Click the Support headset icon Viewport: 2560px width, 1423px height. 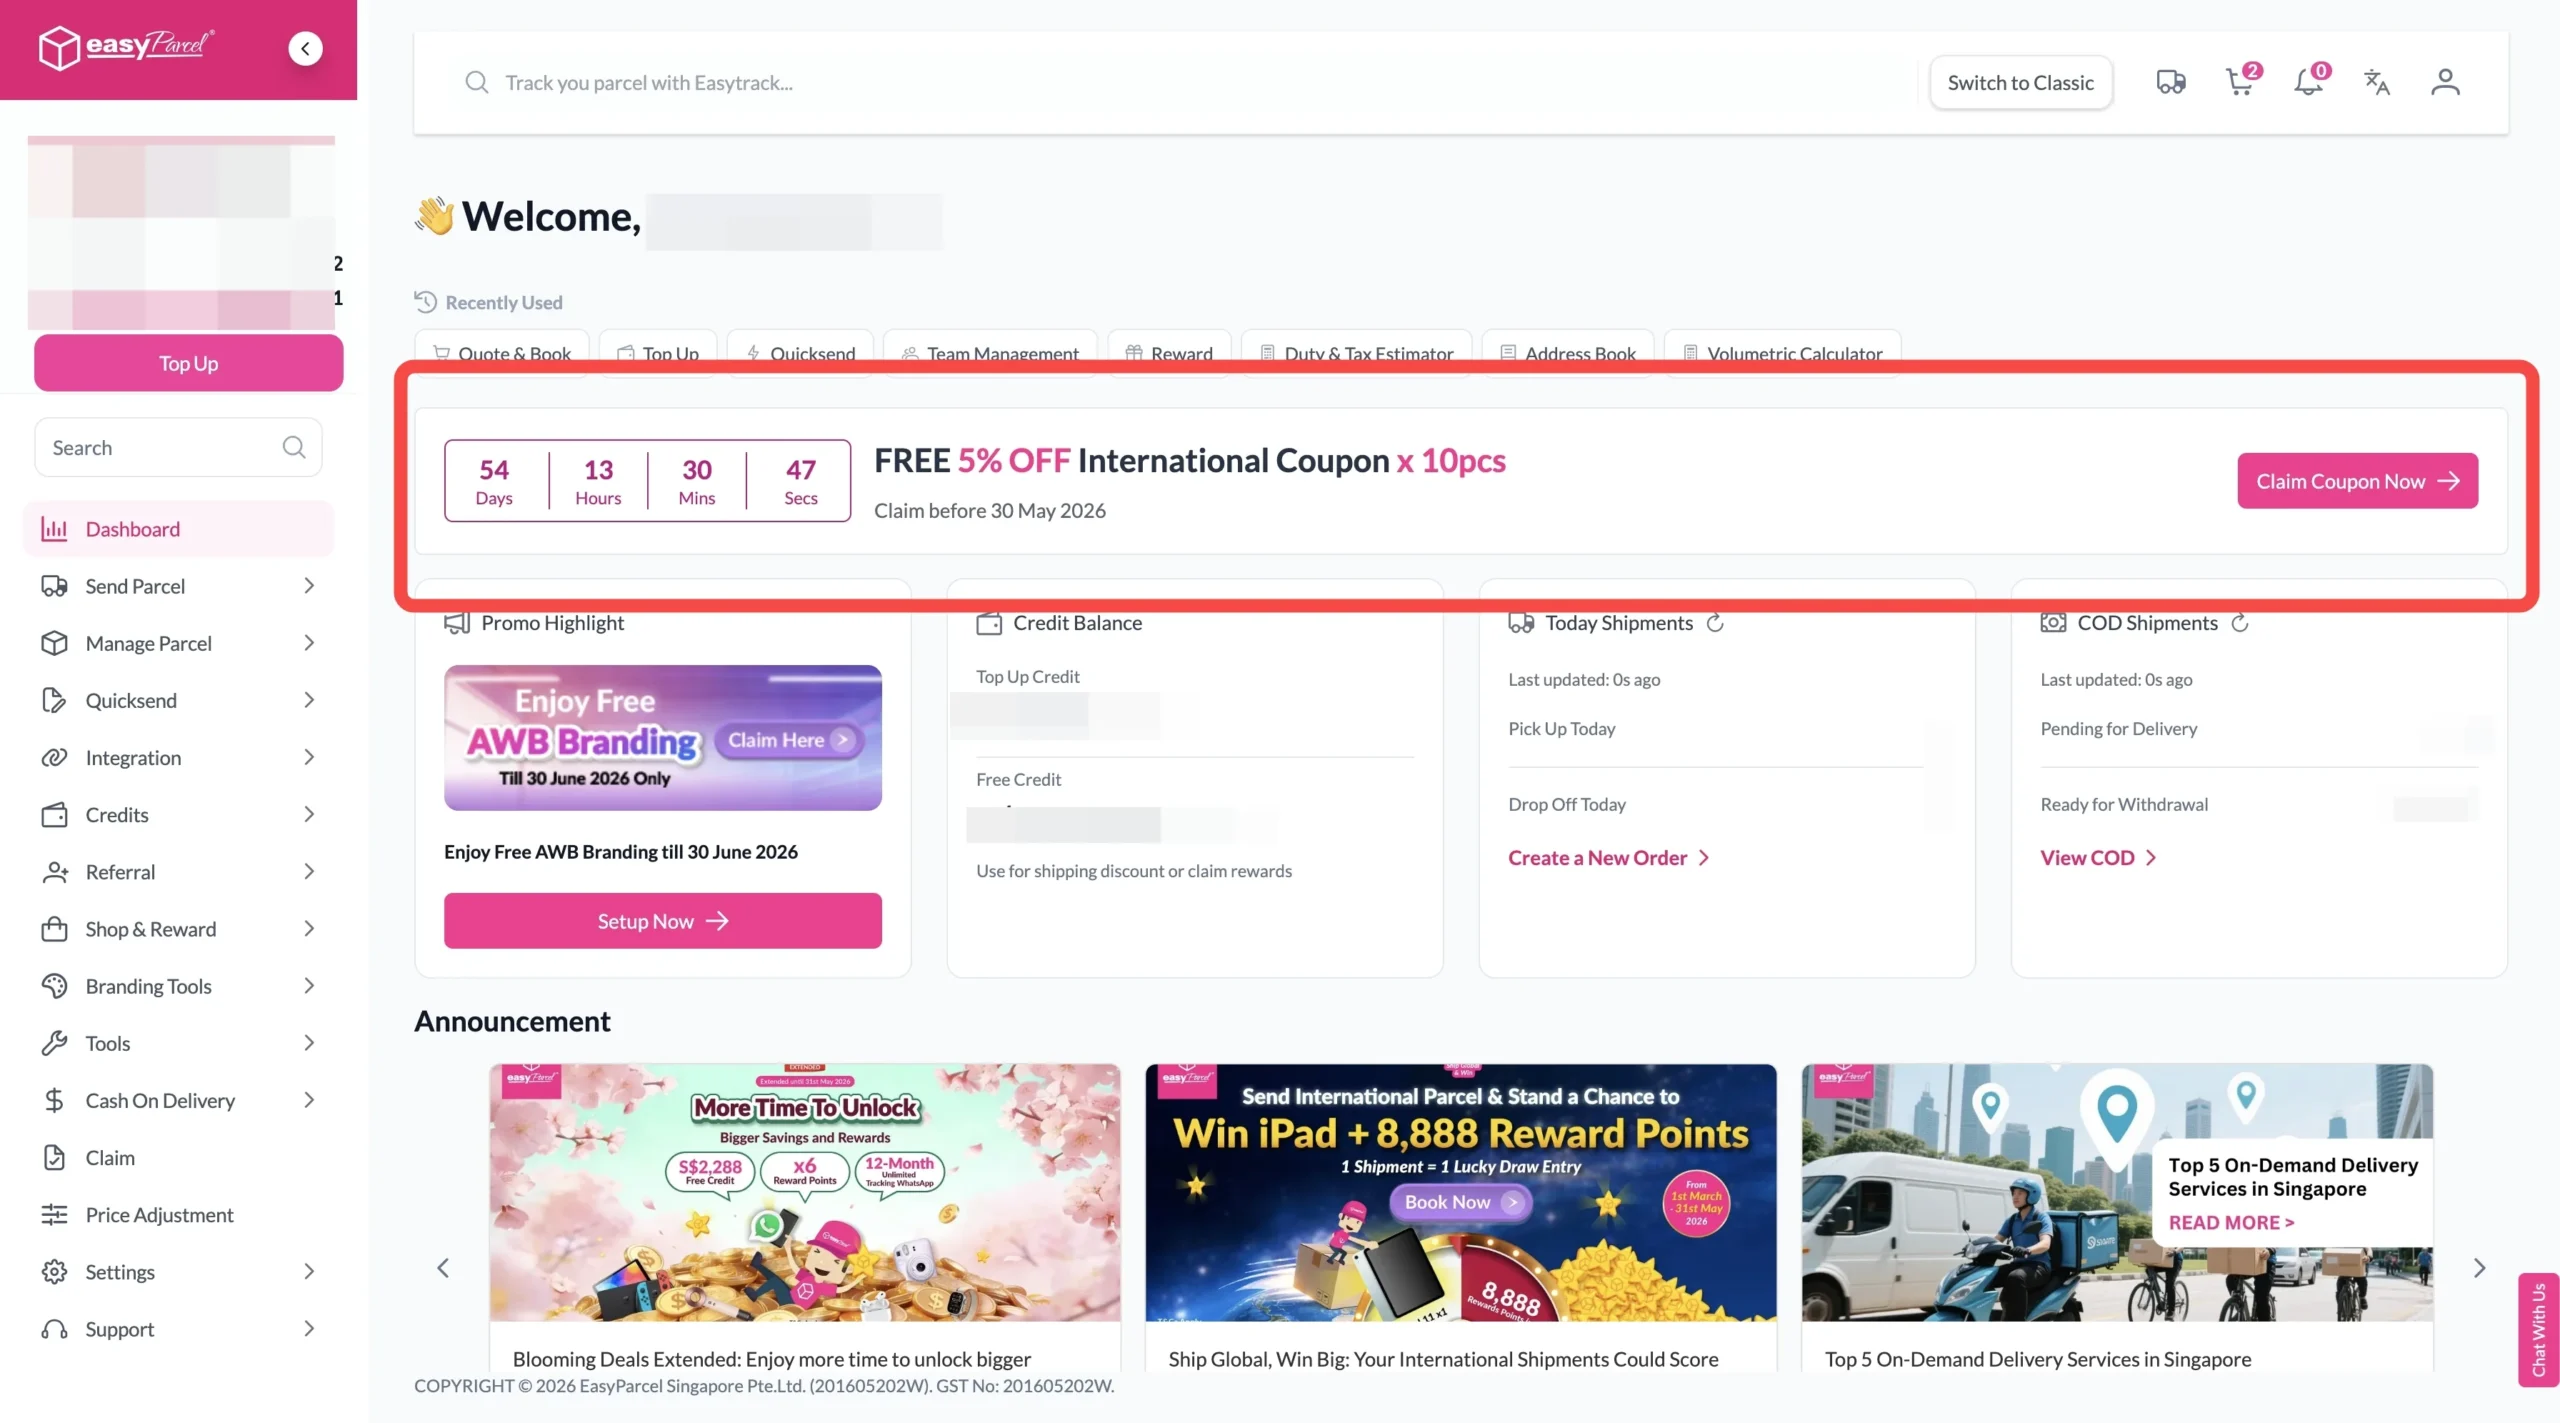(x=54, y=1329)
